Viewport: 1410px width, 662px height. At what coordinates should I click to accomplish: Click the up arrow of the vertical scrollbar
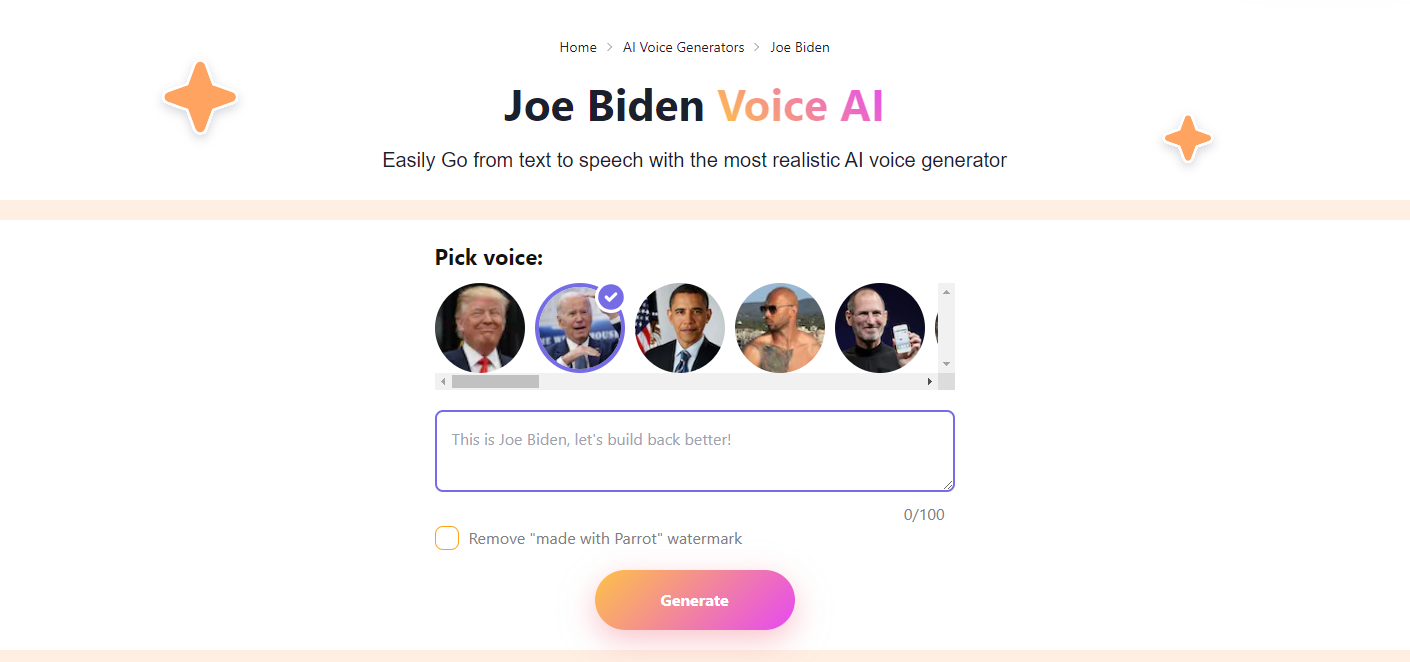click(x=945, y=290)
